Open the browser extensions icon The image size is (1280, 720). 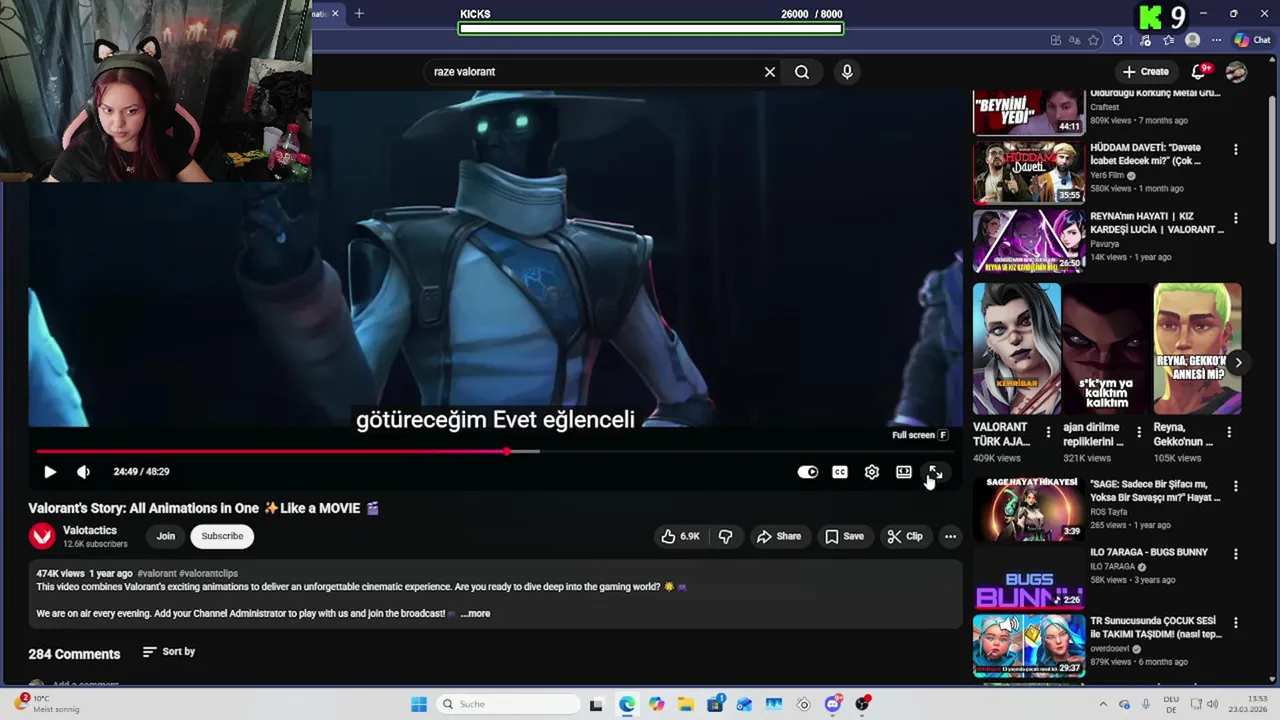pos(1118,40)
